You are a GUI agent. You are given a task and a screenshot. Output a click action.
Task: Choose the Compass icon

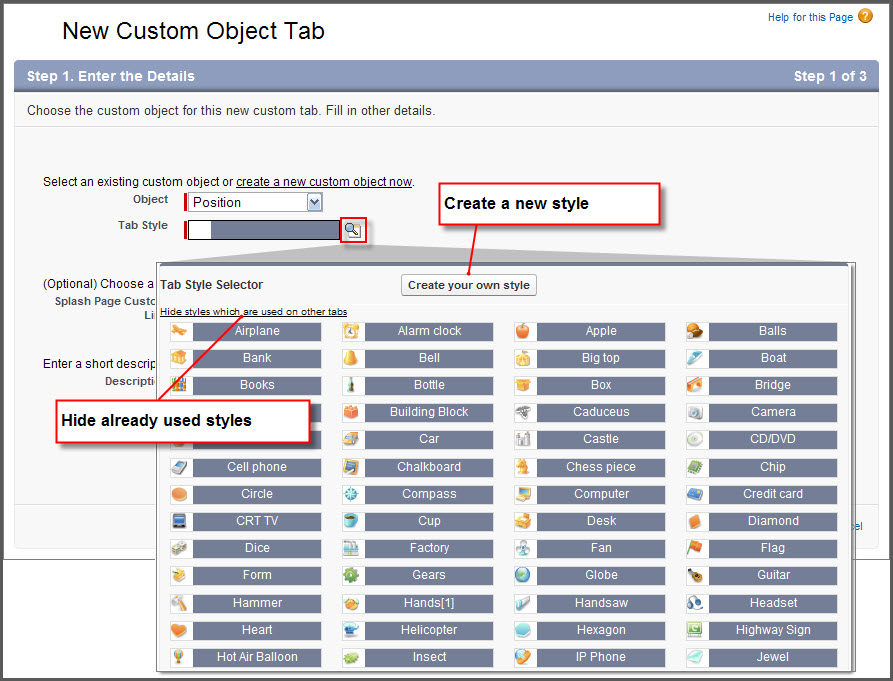pyautogui.click(x=351, y=494)
